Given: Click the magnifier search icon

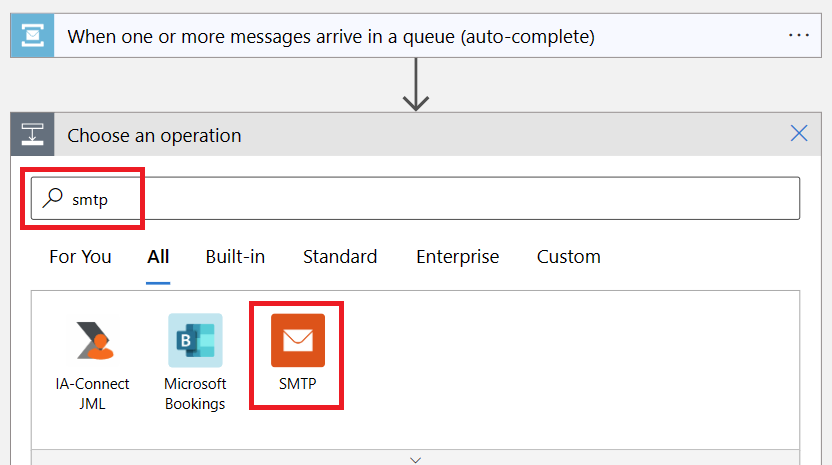Looking at the screenshot, I should 53,198.
